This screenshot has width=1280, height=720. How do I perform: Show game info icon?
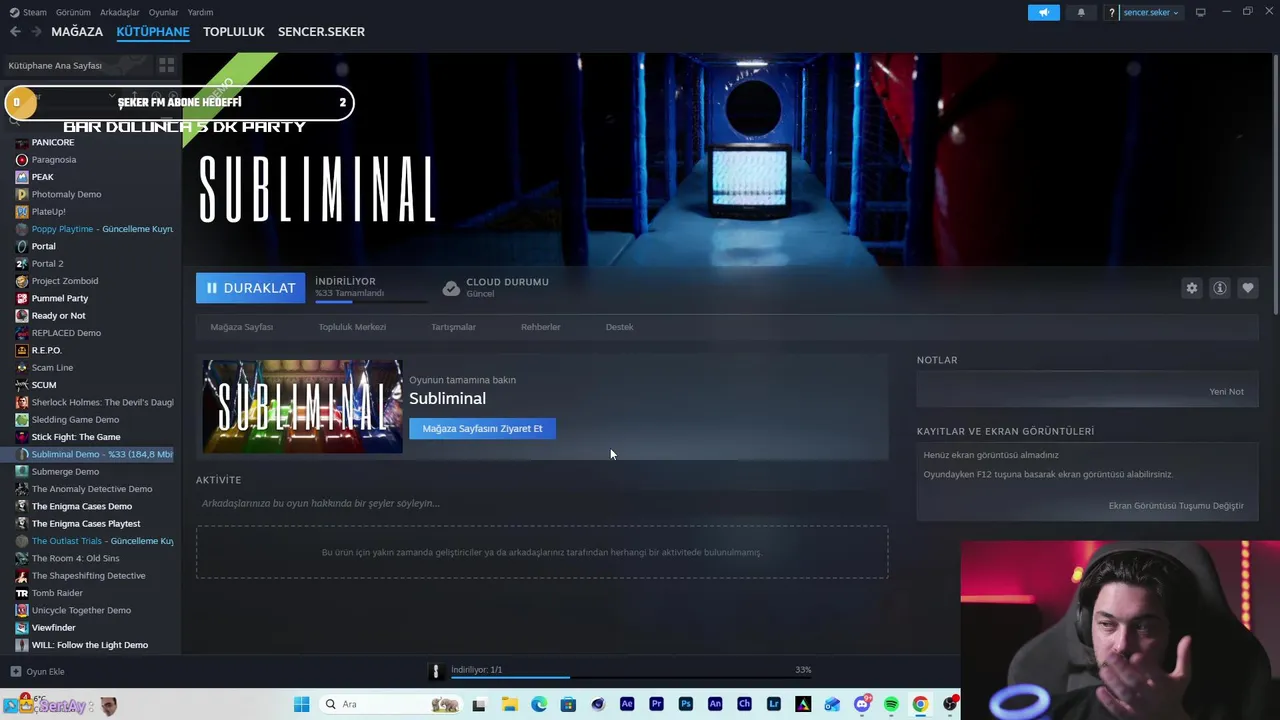coord(1219,288)
